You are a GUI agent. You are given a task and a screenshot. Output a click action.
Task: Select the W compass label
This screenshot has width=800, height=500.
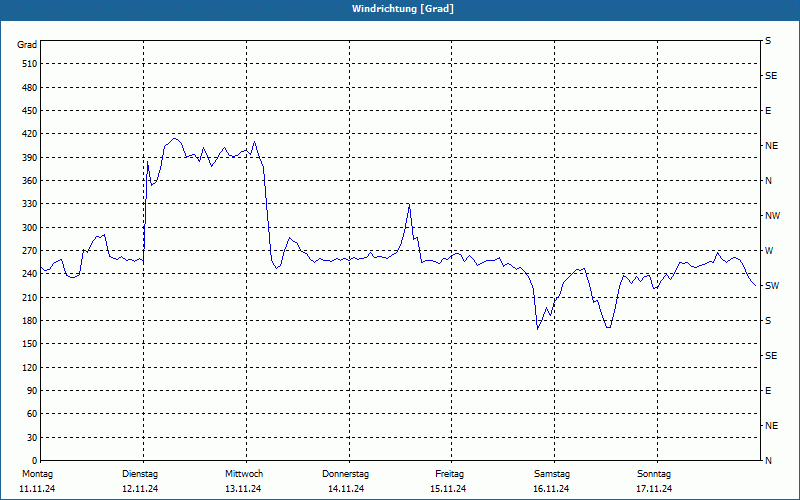(x=769, y=251)
